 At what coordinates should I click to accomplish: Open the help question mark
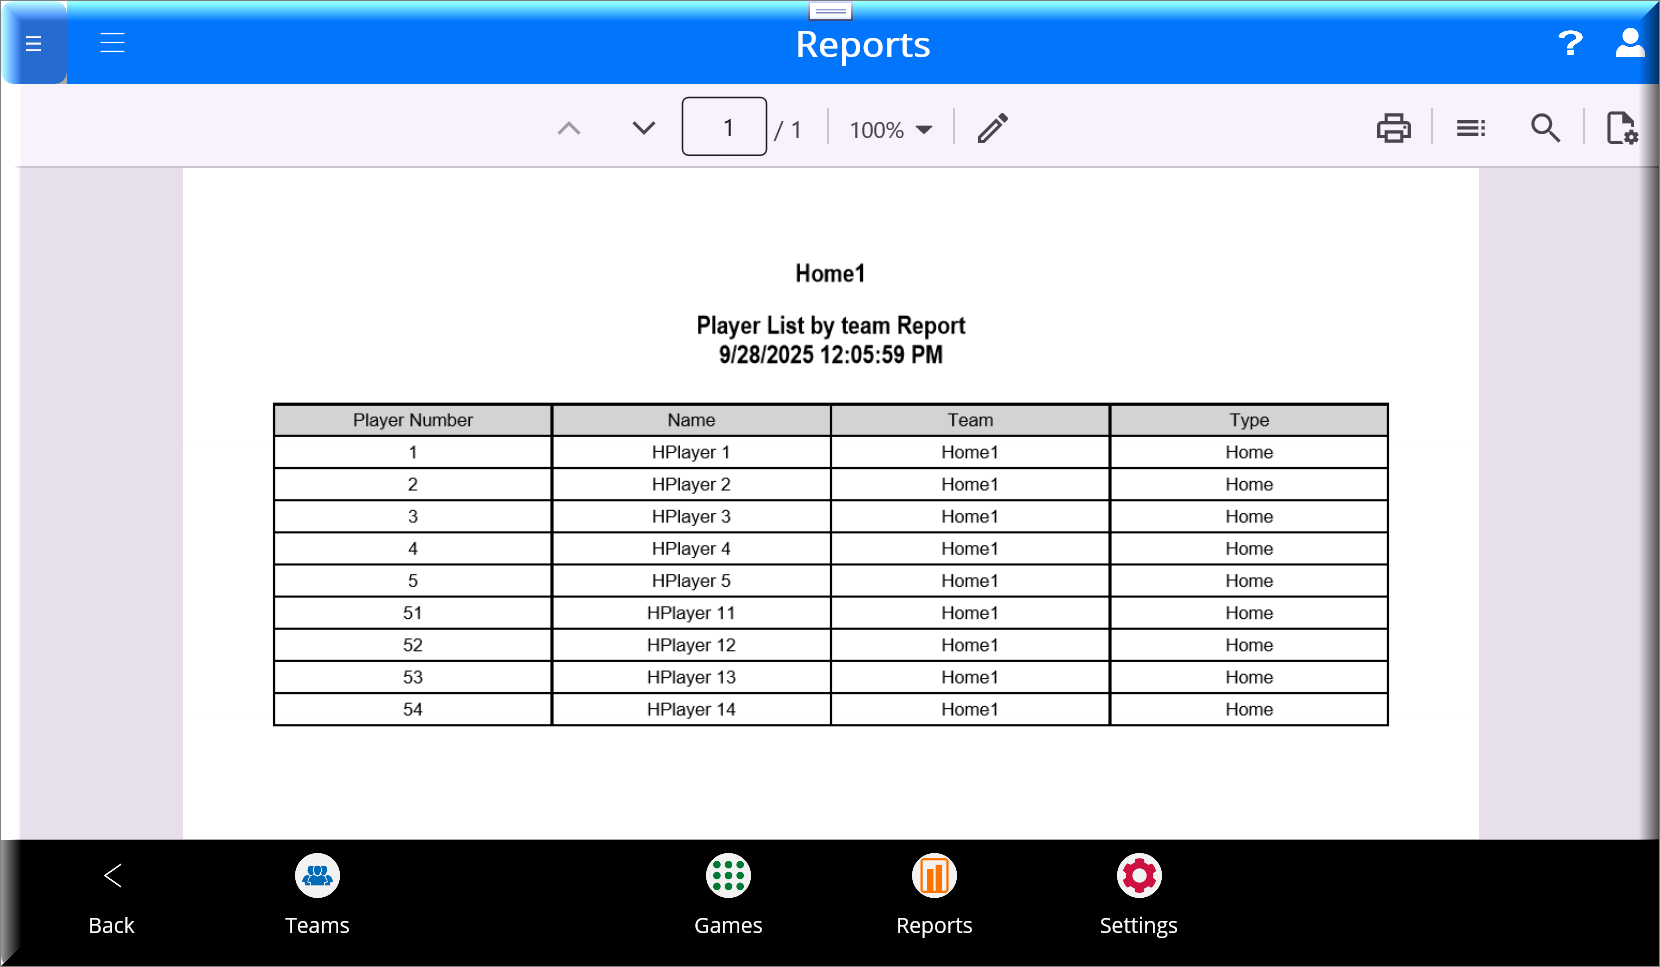pyautogui.click(x=1570, y=43)
